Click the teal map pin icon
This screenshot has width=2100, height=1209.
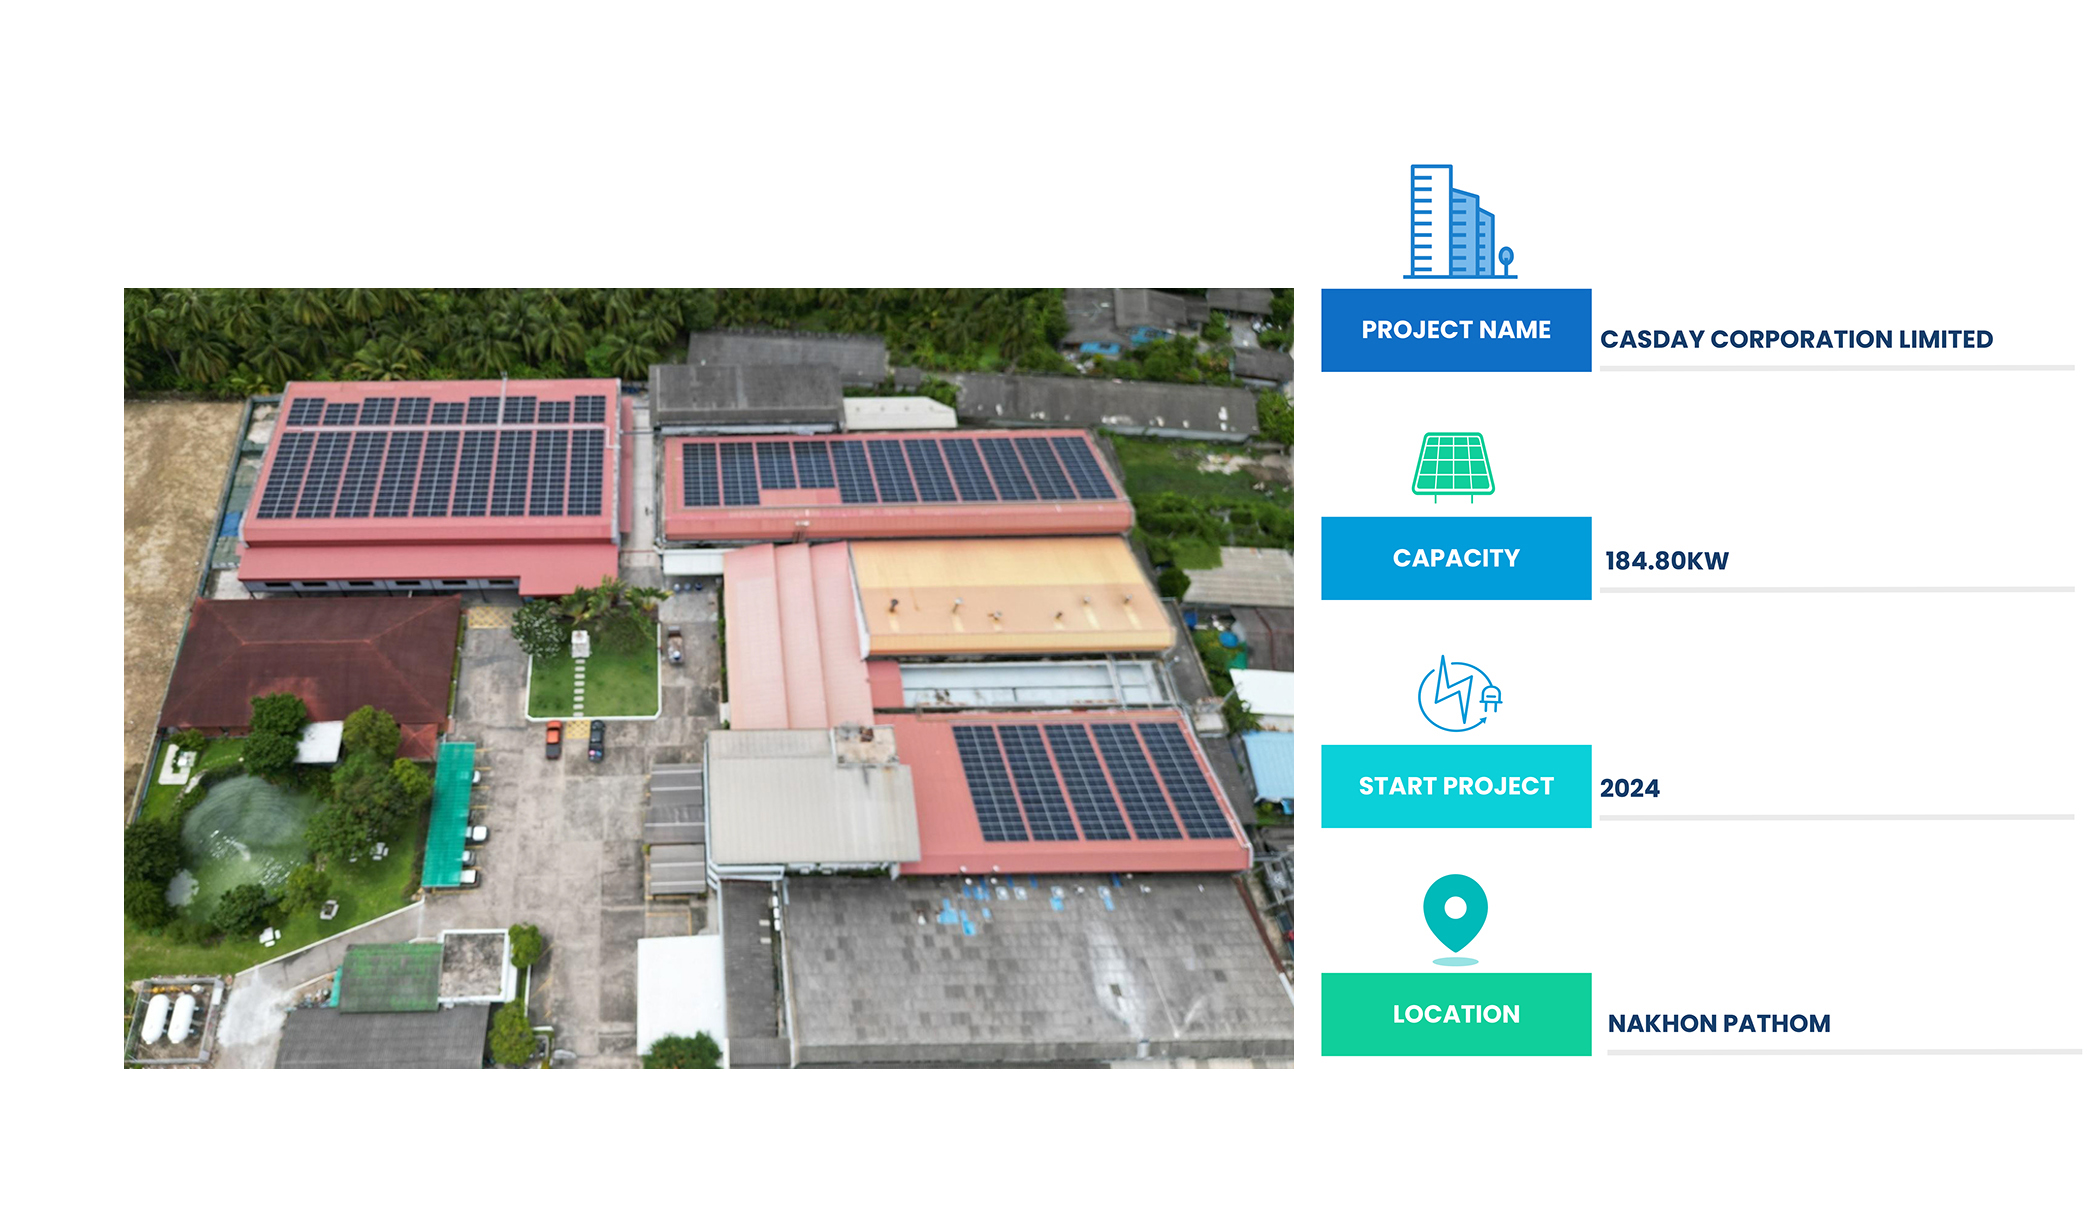(x=1455, y=919)
